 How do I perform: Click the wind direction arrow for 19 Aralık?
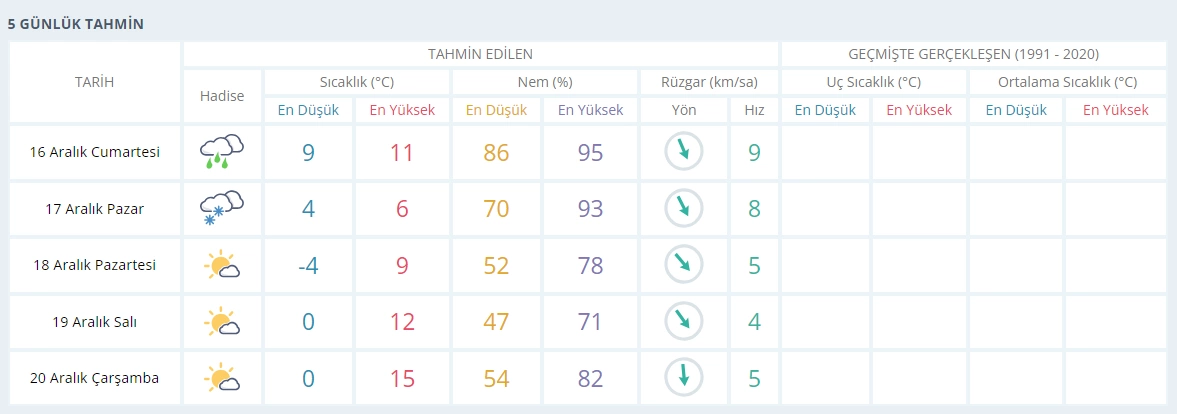[x=684, y=321]
